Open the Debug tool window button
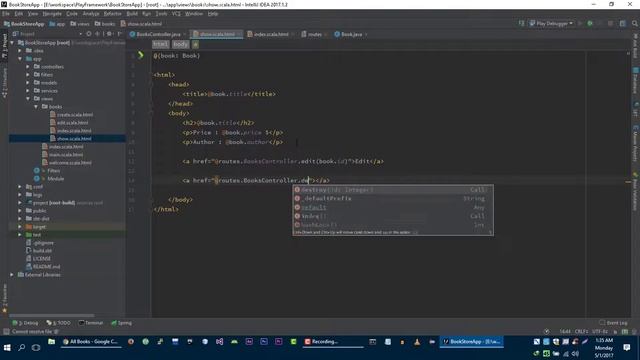The image size is (640, 360). [25, 323]
